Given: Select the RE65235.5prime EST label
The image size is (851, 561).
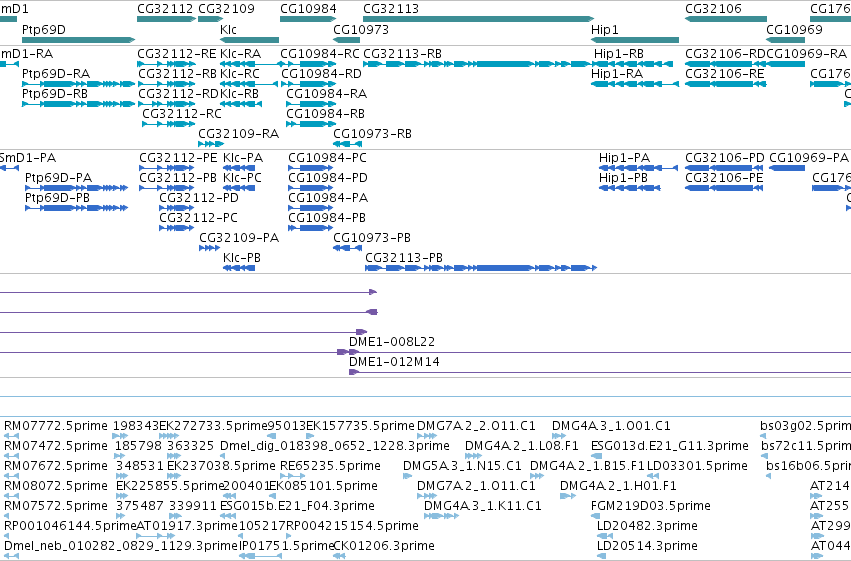Looking at the screenshot, I should tap(330, 466).
